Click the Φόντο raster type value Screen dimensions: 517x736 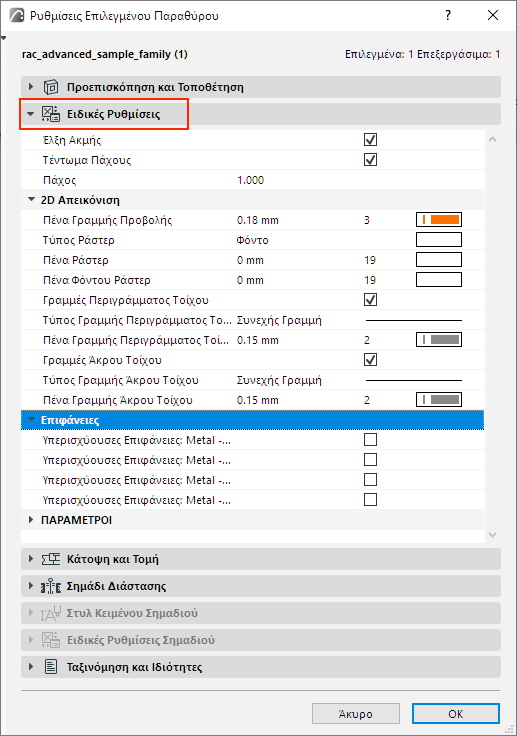[253, 240]
